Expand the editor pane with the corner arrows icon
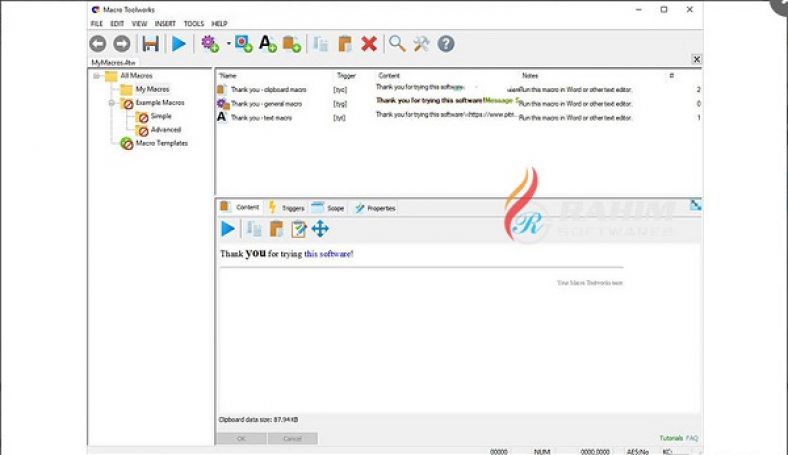 point(696,205)
